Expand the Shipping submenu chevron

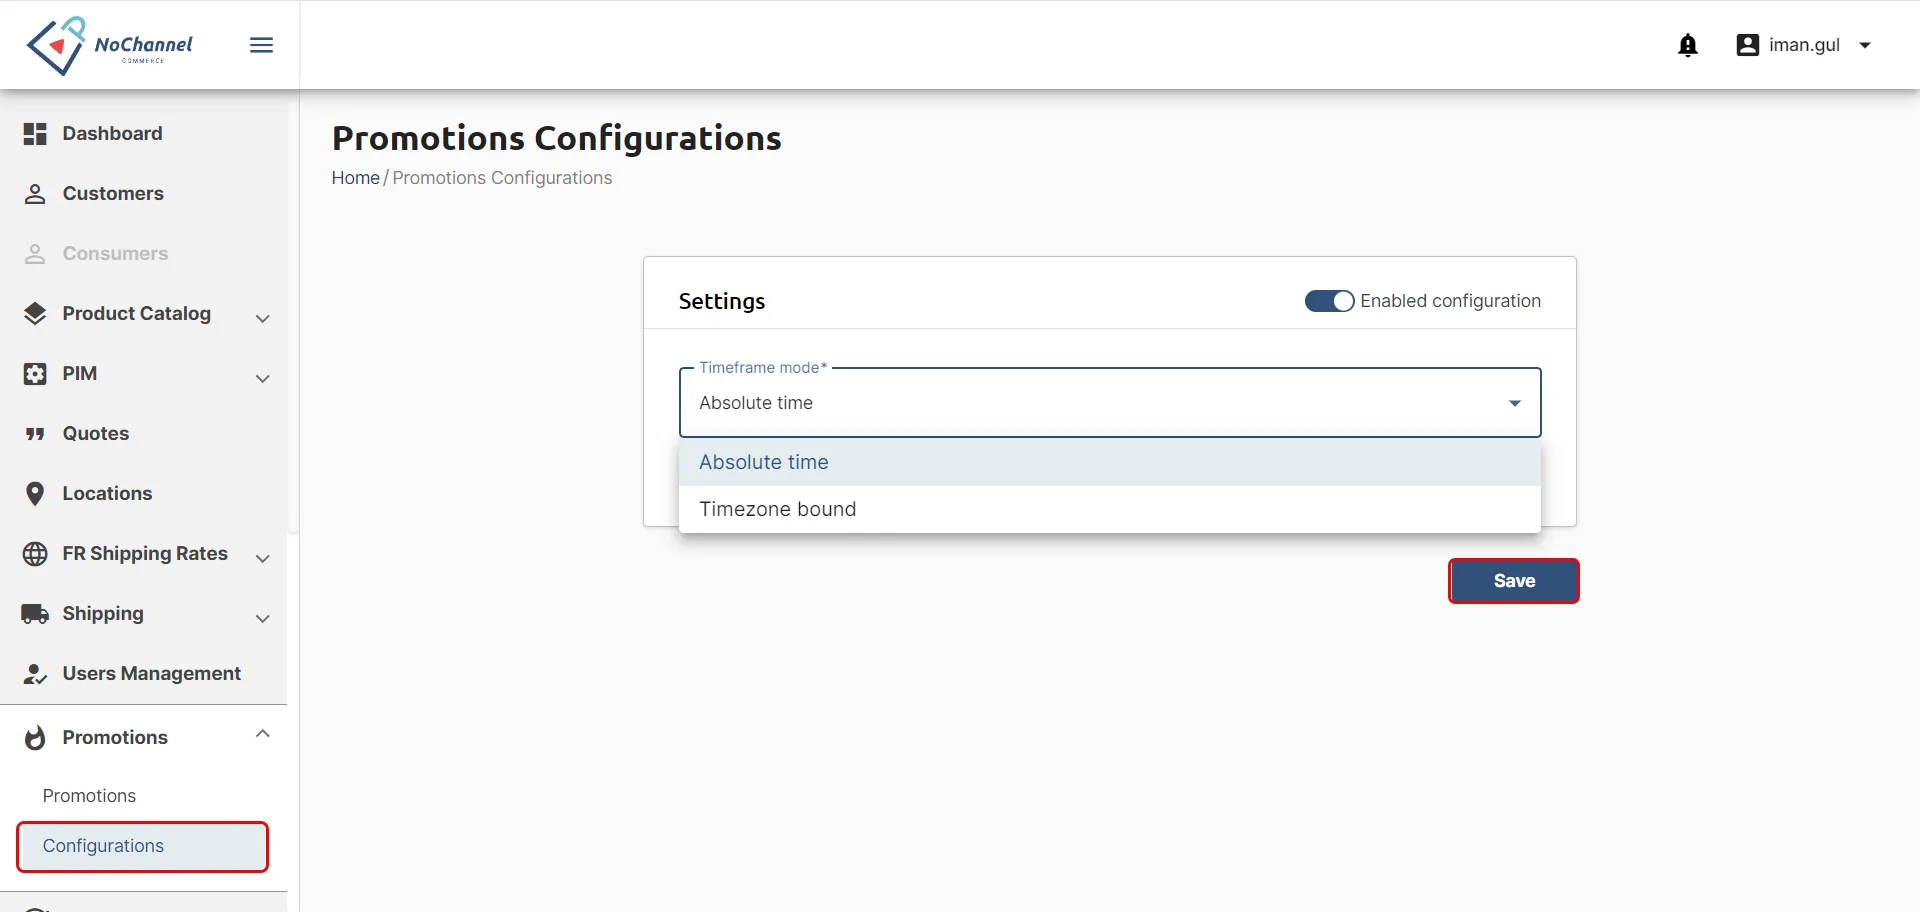coord(263,619)
